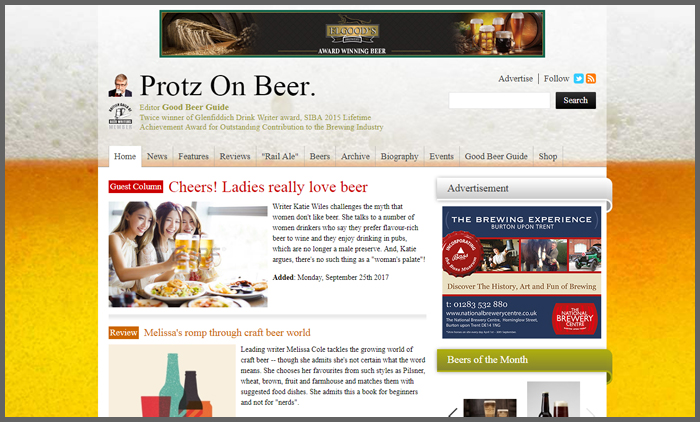
Task: Click the Search button
Action: [575, 100]
